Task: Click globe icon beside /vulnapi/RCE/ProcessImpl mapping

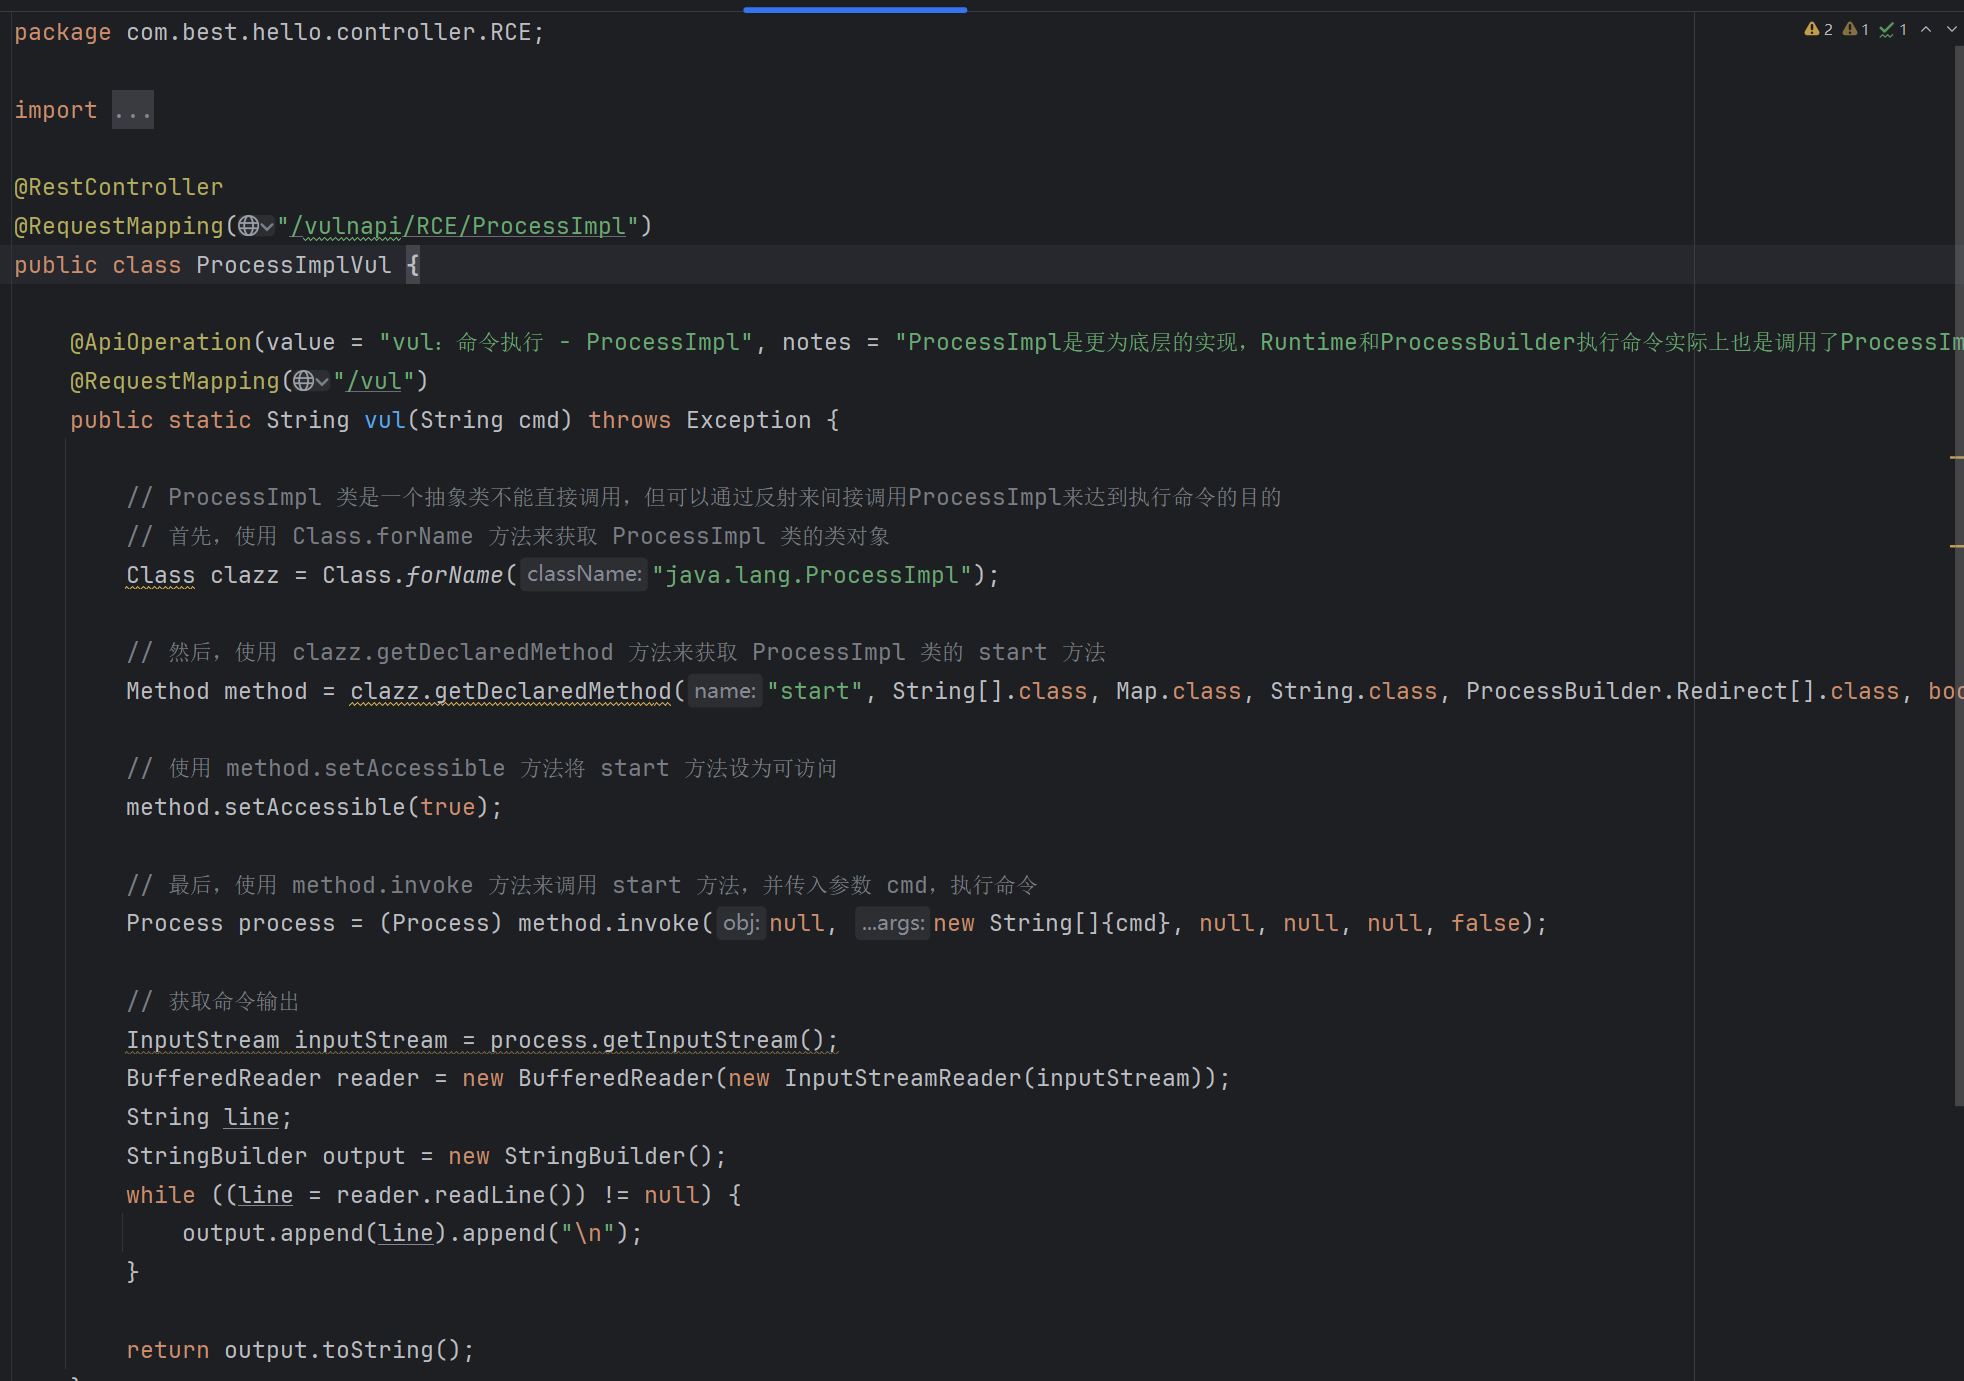Action: click(248, 227)
